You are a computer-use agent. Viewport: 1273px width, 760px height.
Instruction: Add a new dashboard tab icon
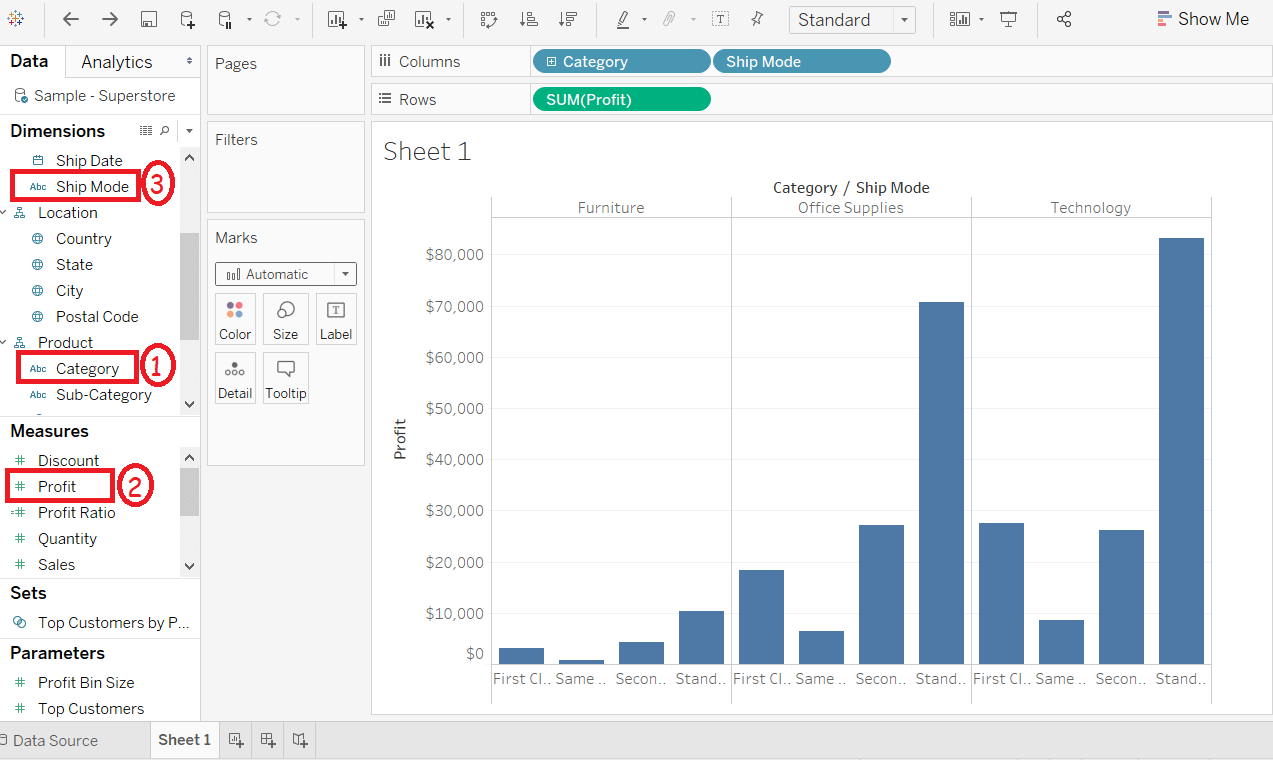pos(268,740)
